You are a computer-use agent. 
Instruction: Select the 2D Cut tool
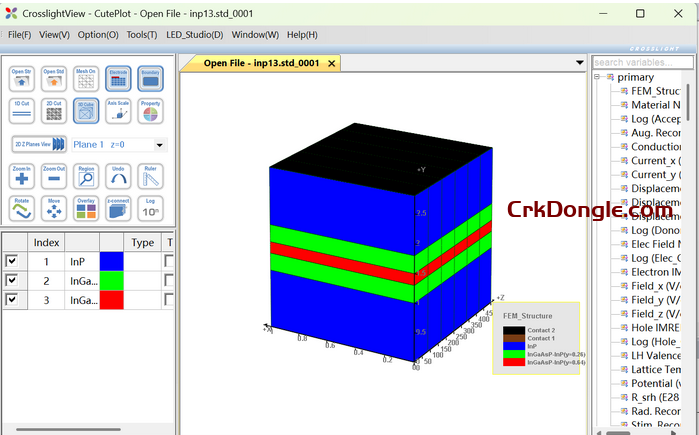pyautogui.click(x=54, y=111)
